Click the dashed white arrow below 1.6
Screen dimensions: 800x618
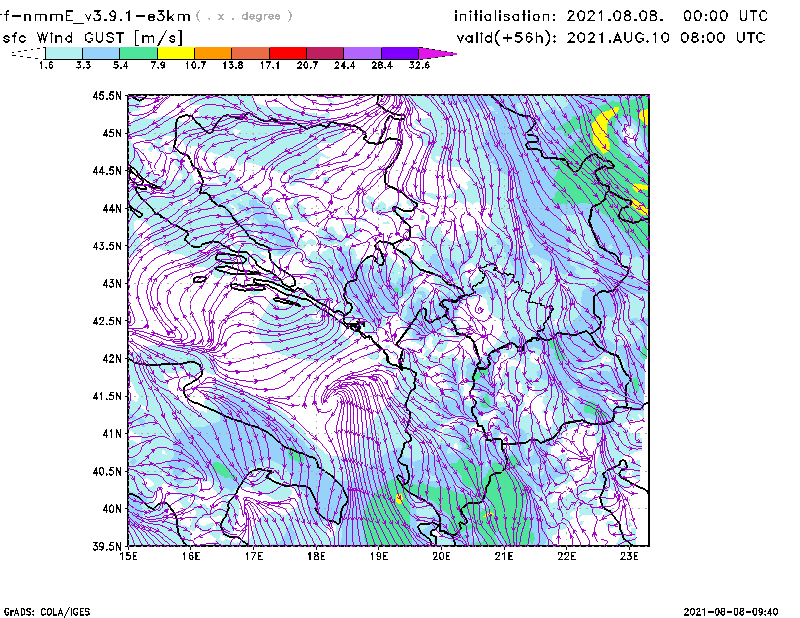pos(28,53)
